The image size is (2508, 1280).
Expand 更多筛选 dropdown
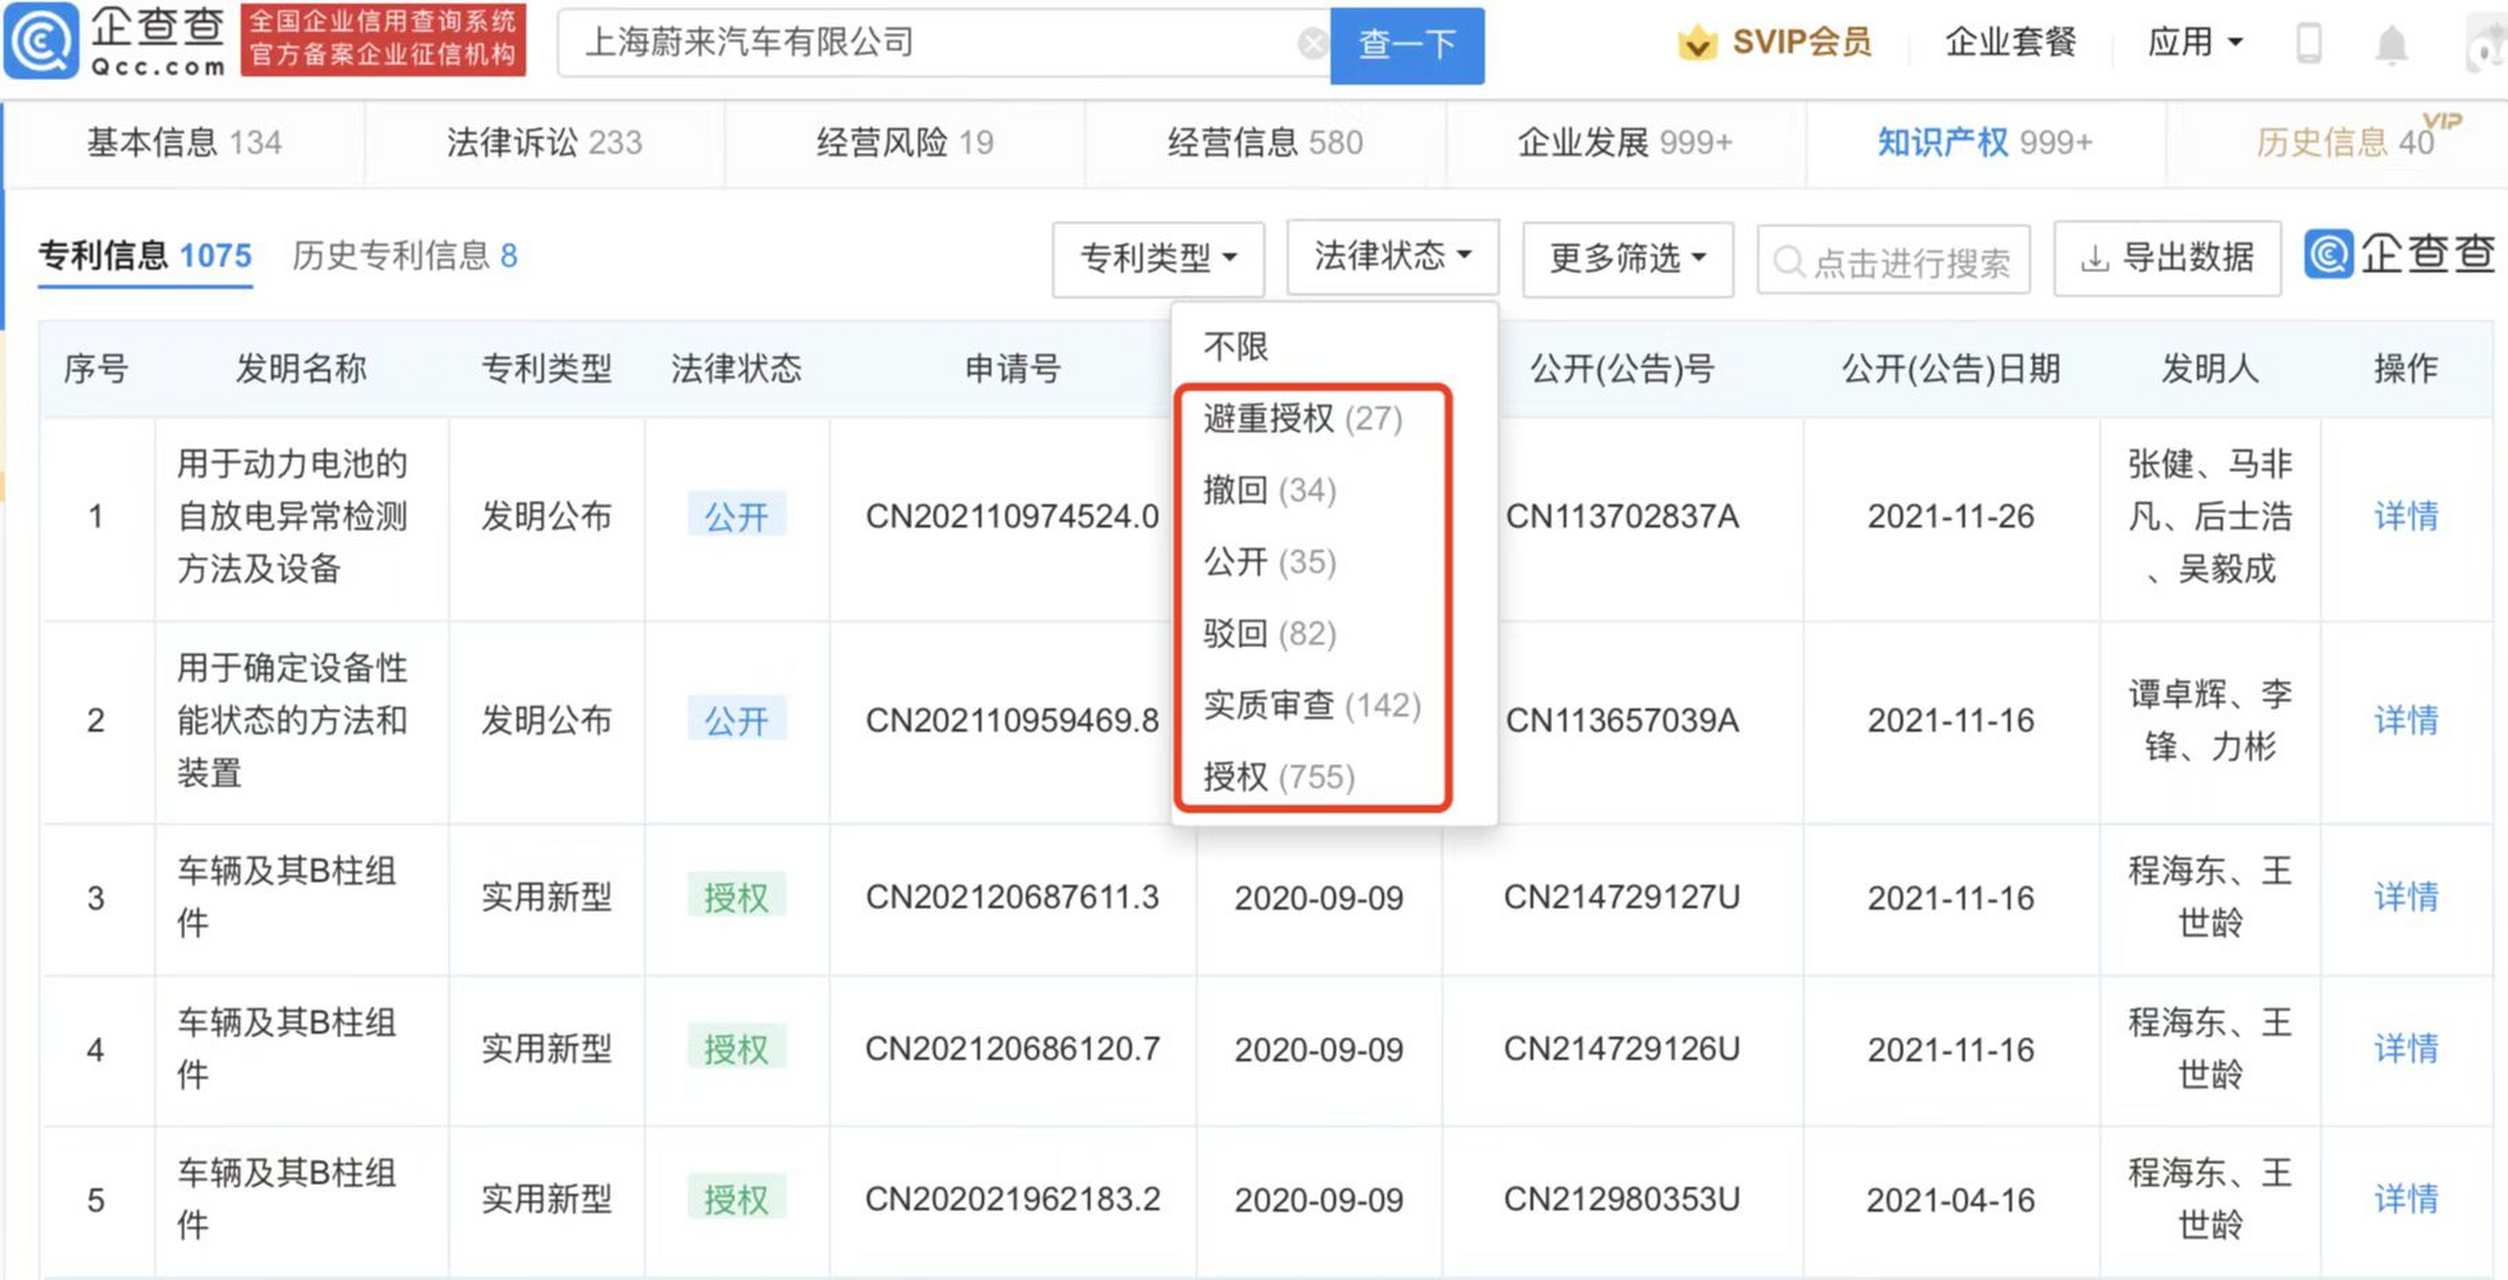click(x=1628, y=259)
